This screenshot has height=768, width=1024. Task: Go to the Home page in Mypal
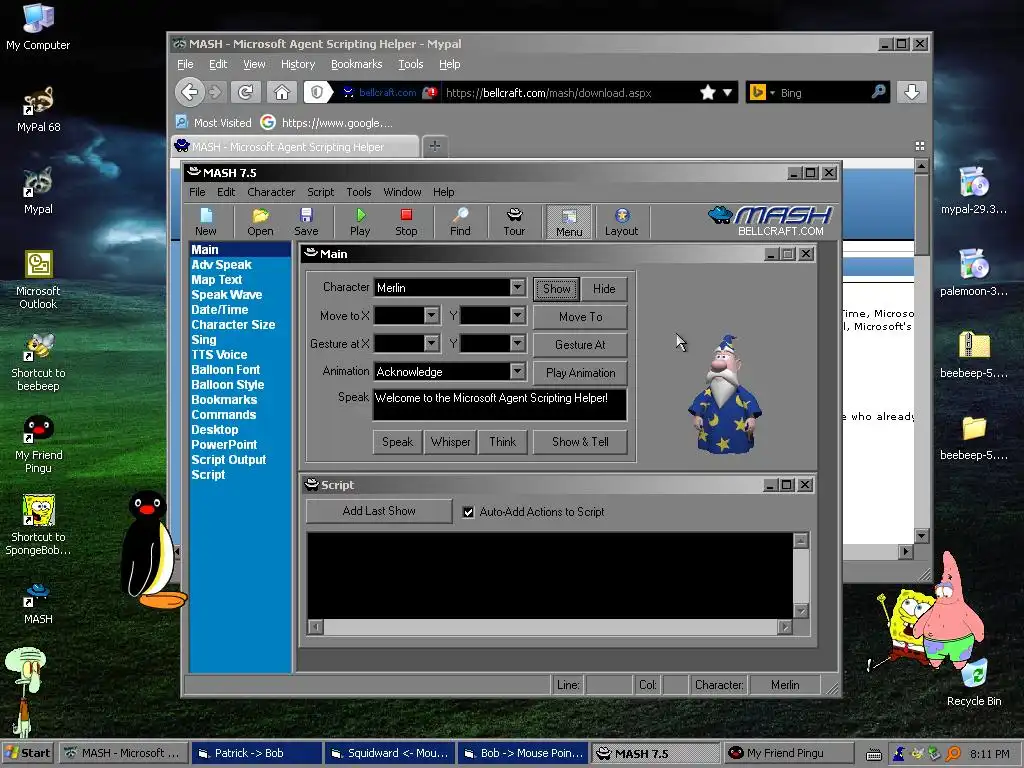281,92
